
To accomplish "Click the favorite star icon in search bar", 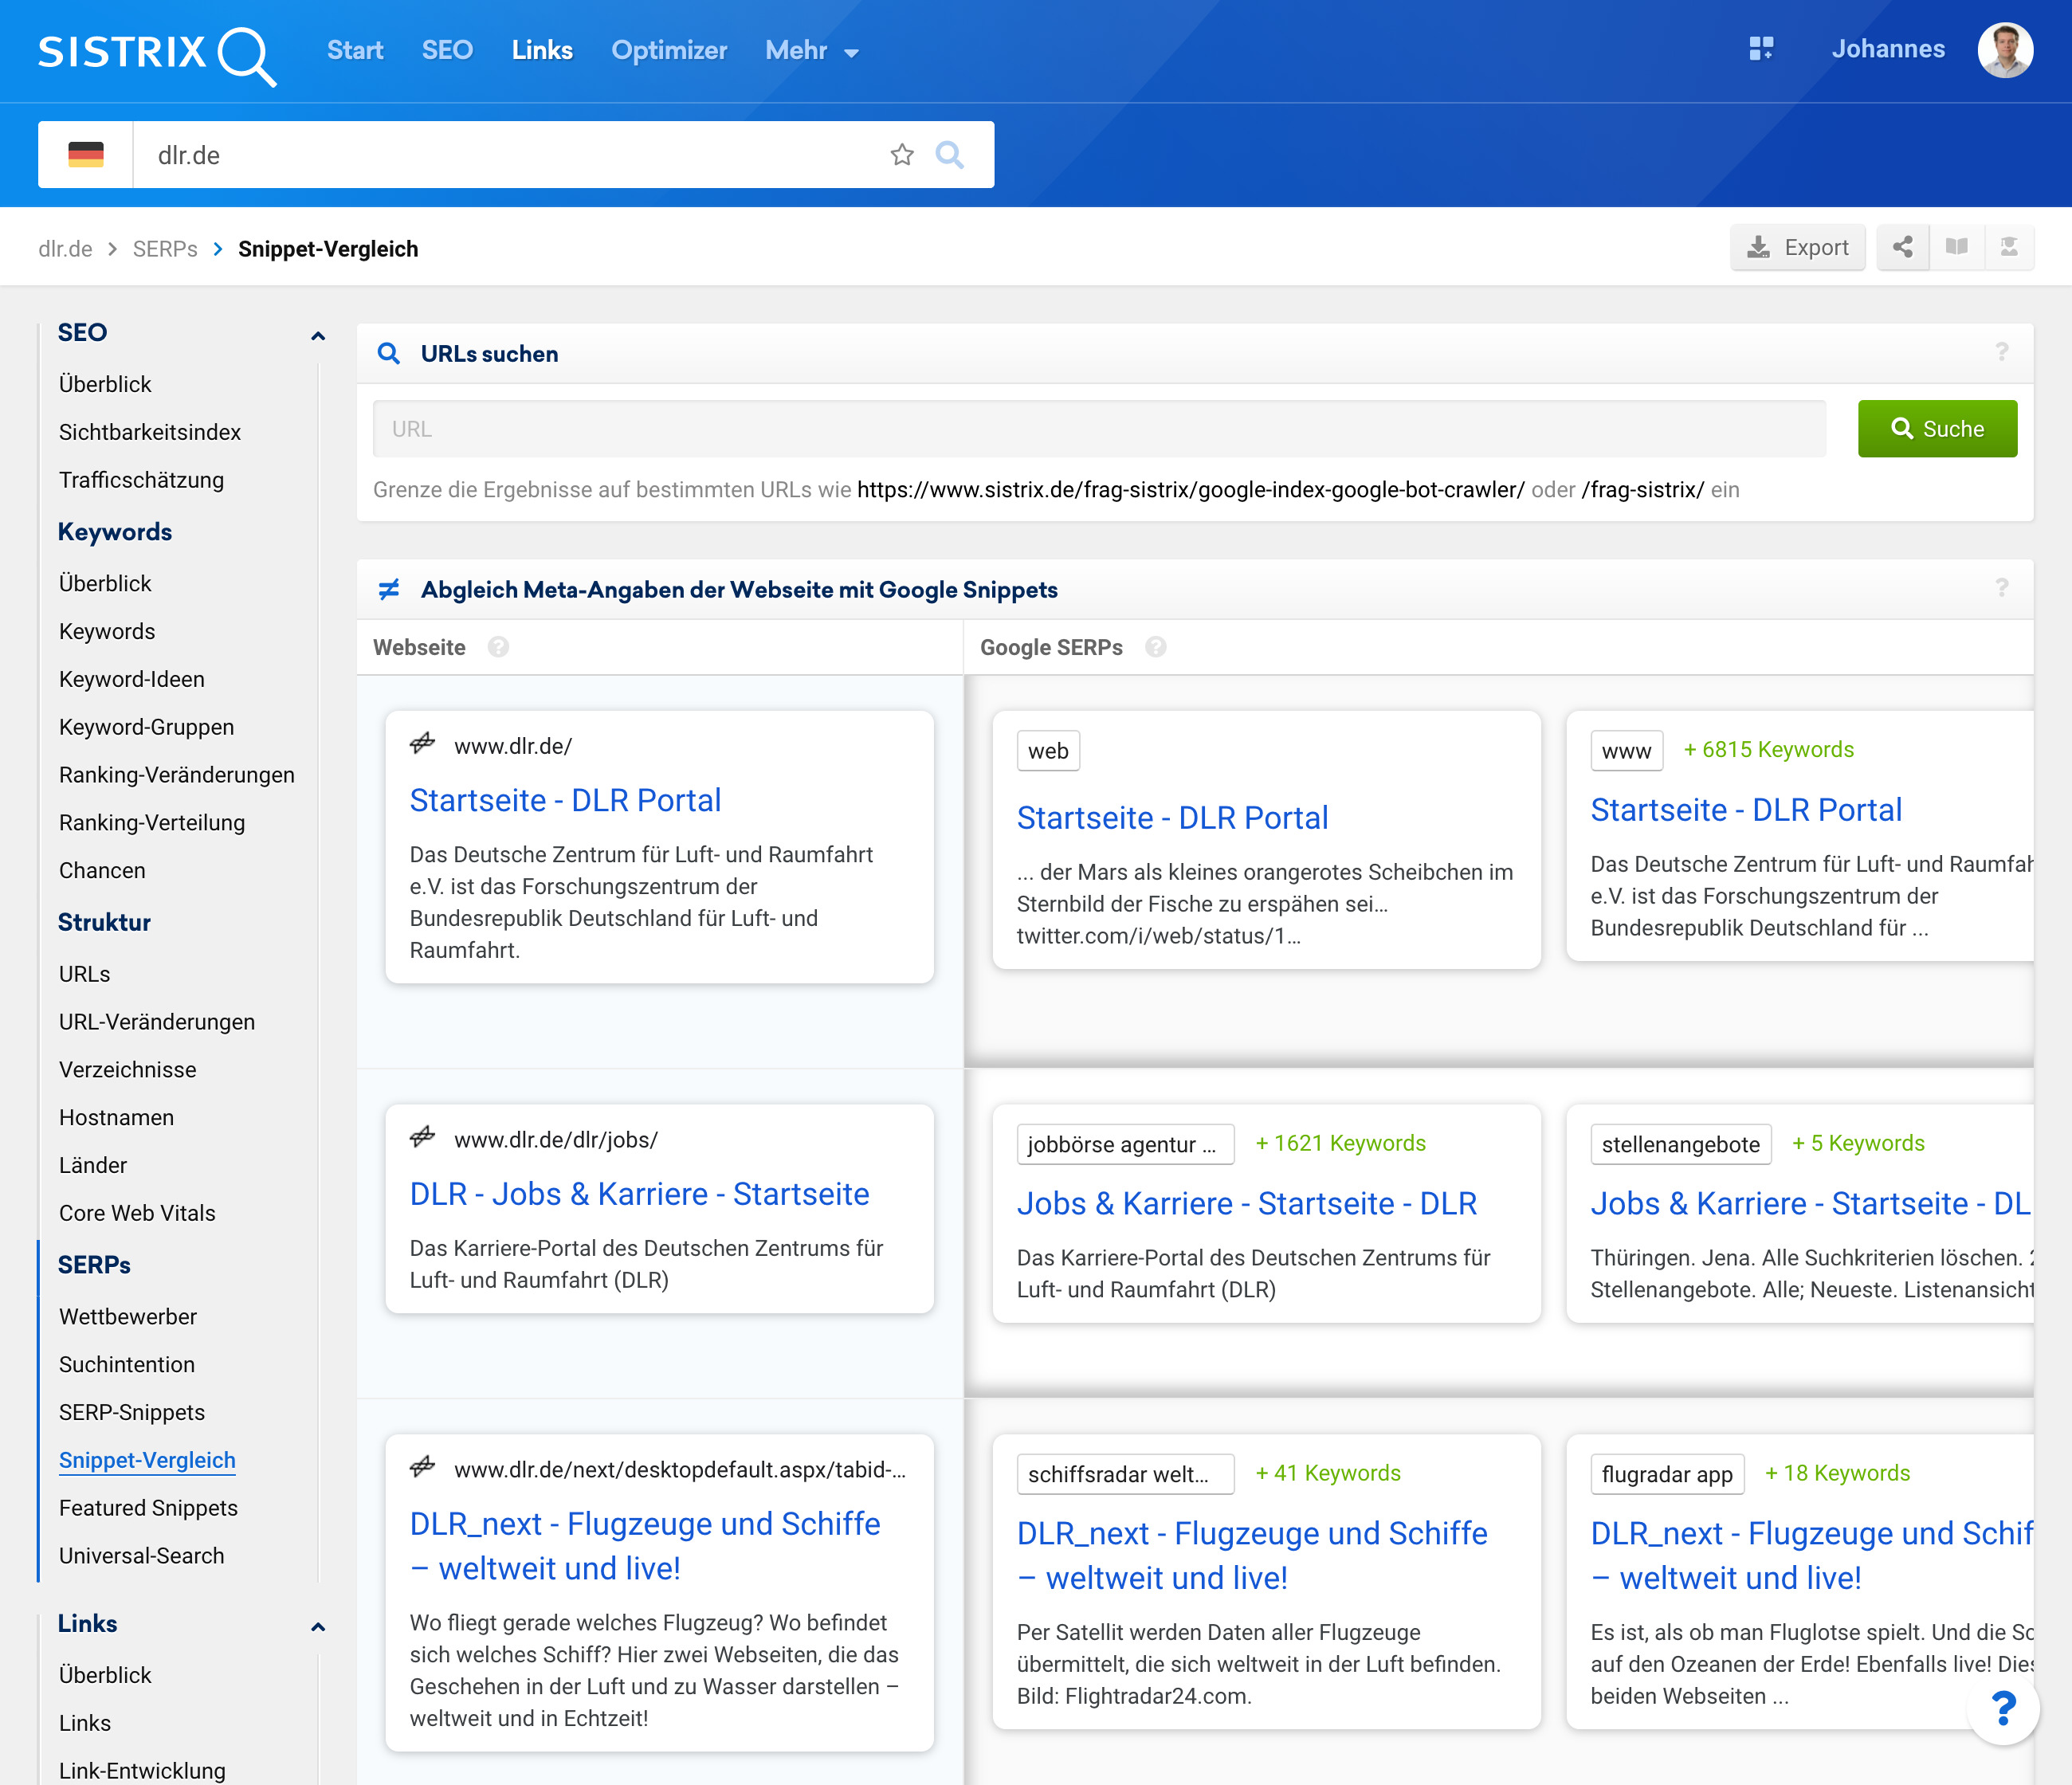I will pyautogui.click(x=901, y=155).
